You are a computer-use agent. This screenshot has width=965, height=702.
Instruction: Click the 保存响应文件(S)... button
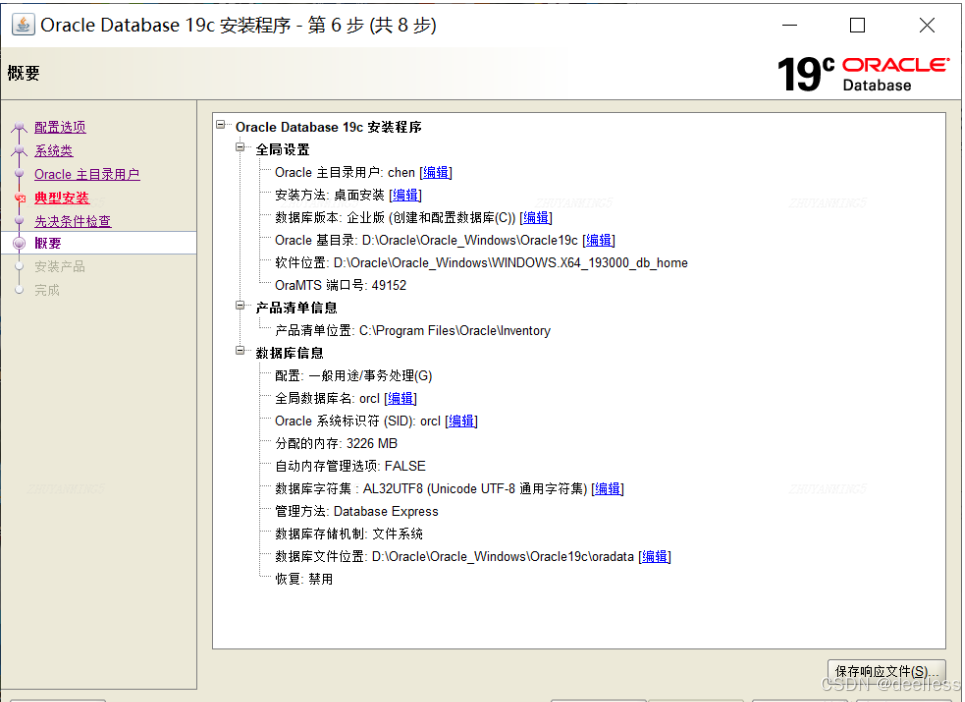[x=887, y=671]
